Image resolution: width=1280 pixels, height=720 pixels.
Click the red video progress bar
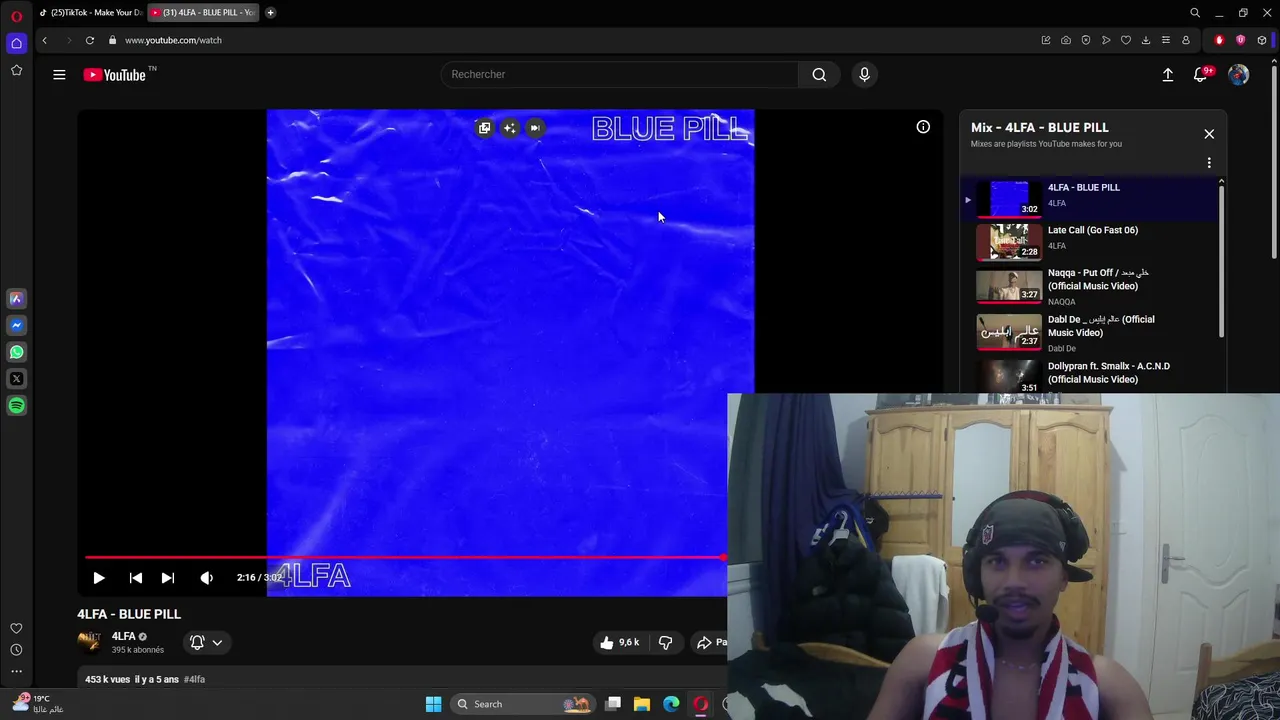(x=405, y=557)
